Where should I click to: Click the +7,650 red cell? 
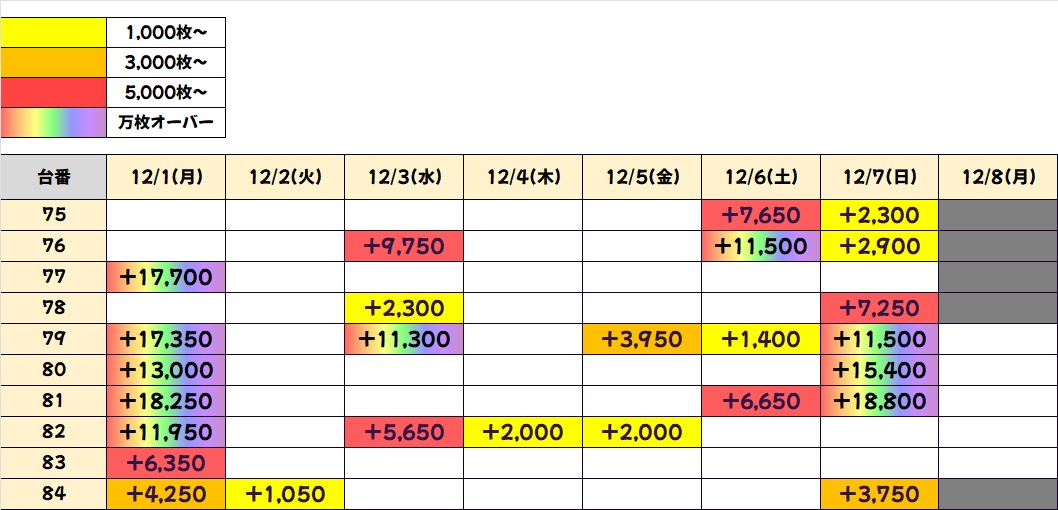pos(761,215)
